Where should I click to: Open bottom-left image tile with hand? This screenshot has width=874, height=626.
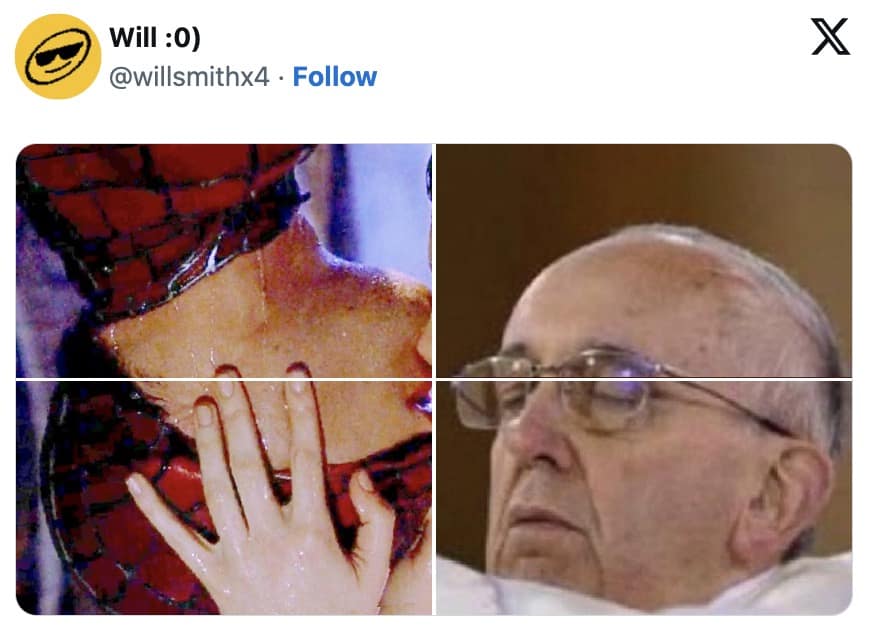tap(224, 498)
